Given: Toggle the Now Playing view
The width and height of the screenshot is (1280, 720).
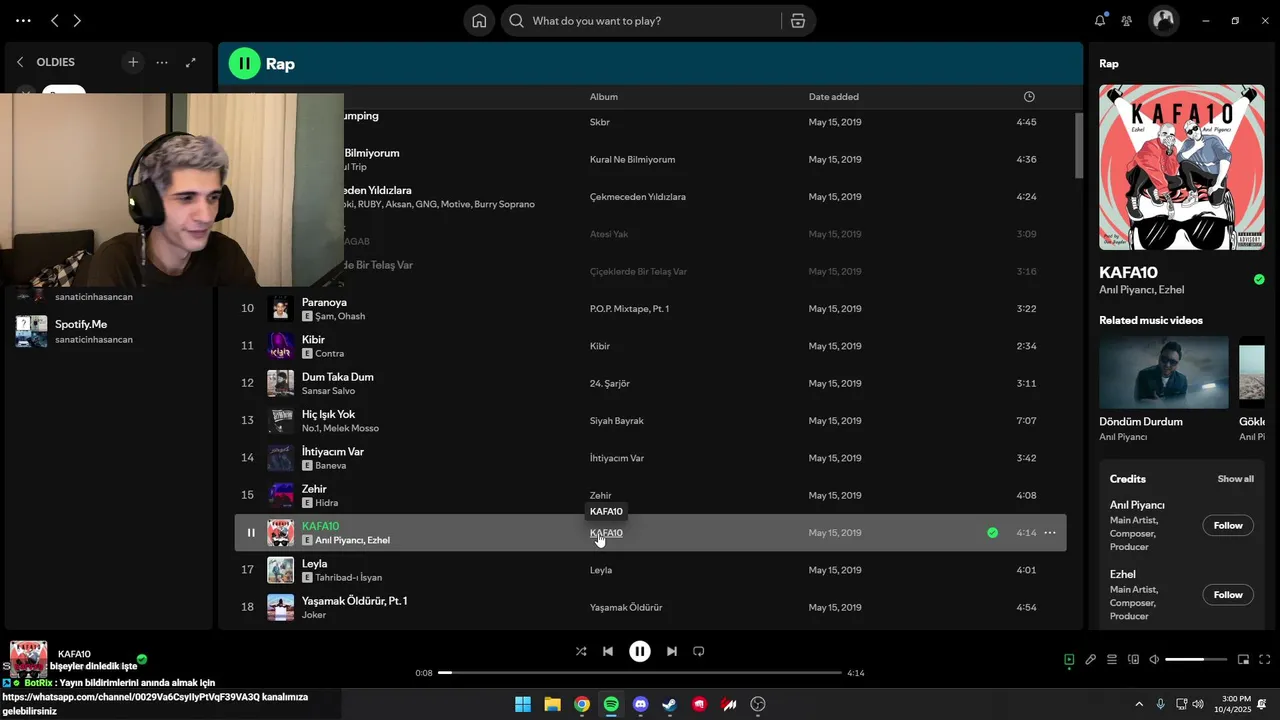Looking at the screenshot, I should 1069,660.
